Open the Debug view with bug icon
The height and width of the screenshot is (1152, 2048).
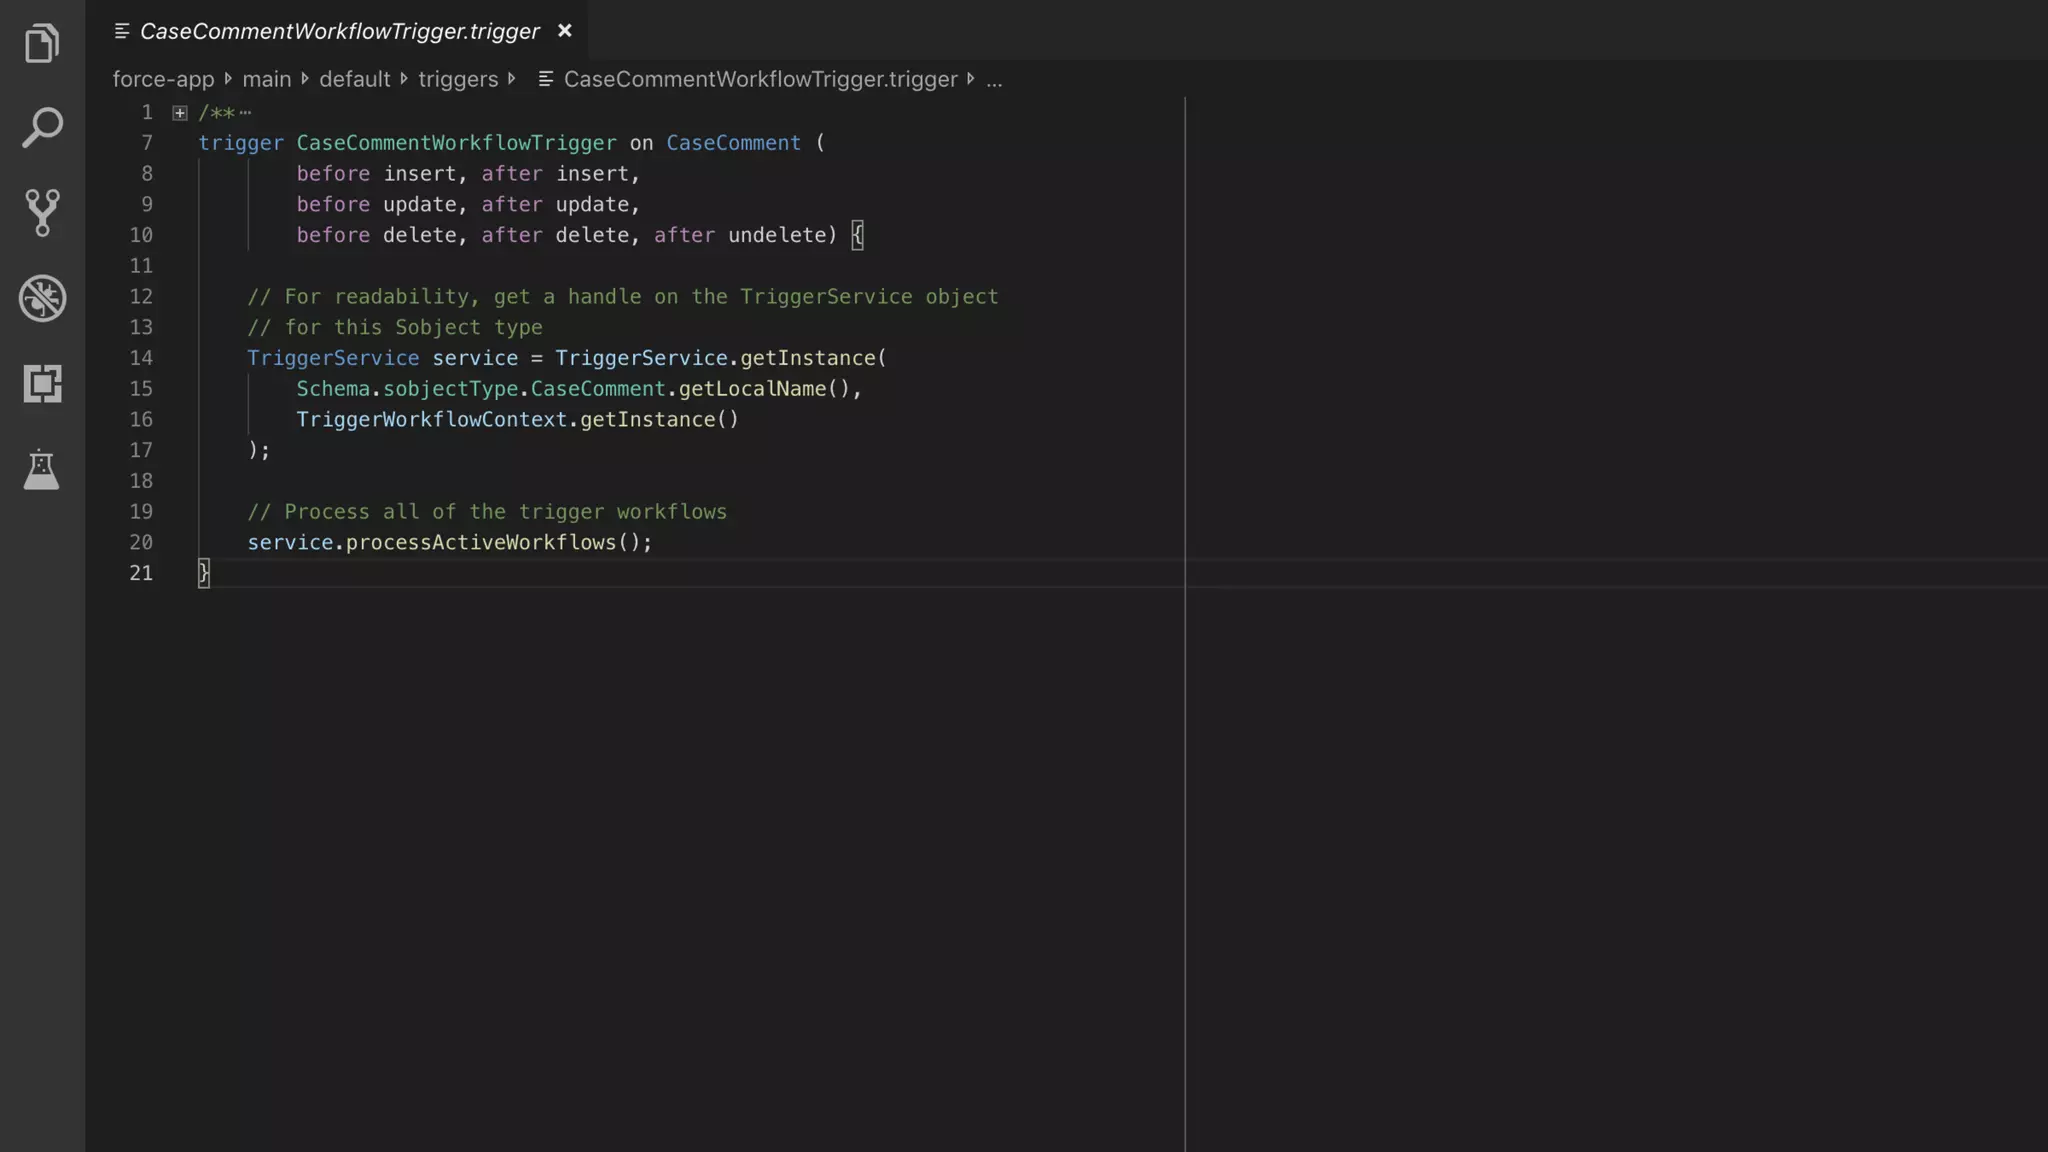click(42, 298)
